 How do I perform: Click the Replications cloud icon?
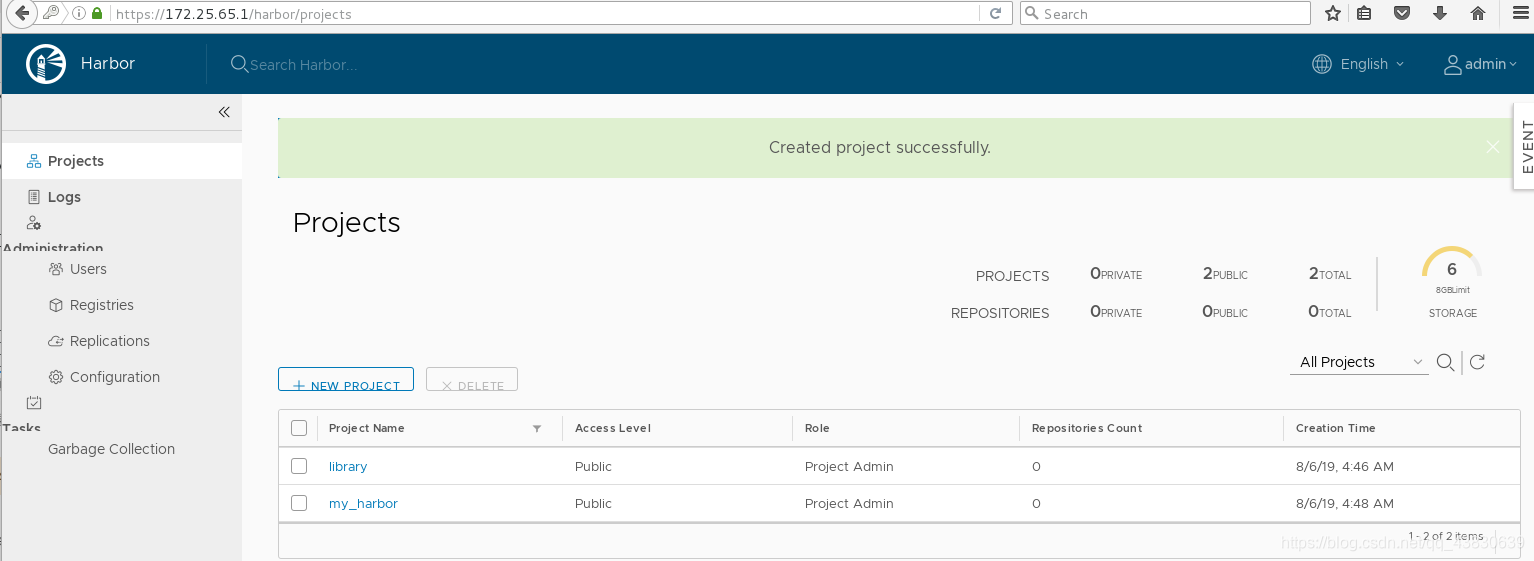coord(56,341)
